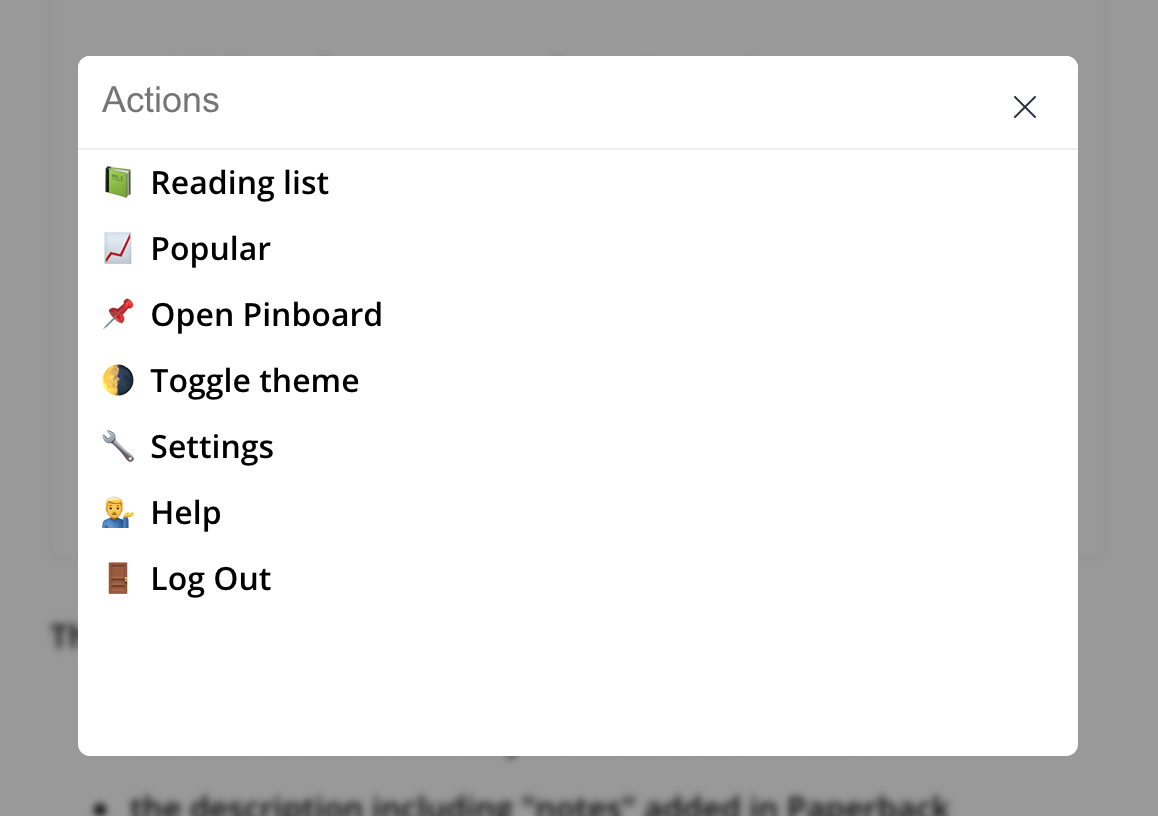Viewport: 1158px width, 816px height.
Task: Choose the Open Pinboard text link
Action: (267, 315)
